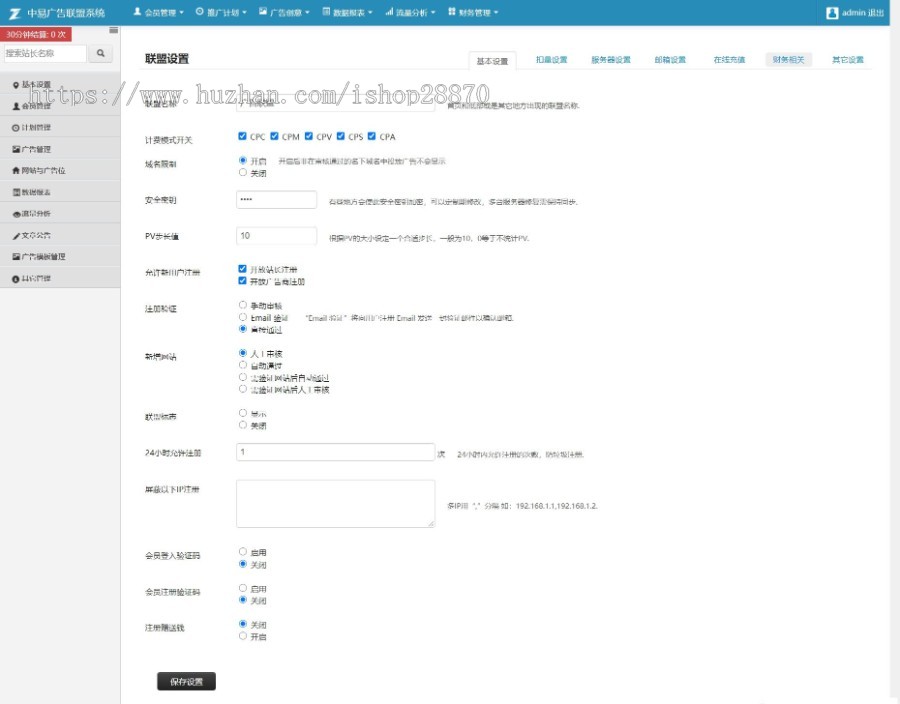Viewport: 900px width, 704px height.
Task: Uncheck the CPA billing mode checkbox
Action: (372, 136)
